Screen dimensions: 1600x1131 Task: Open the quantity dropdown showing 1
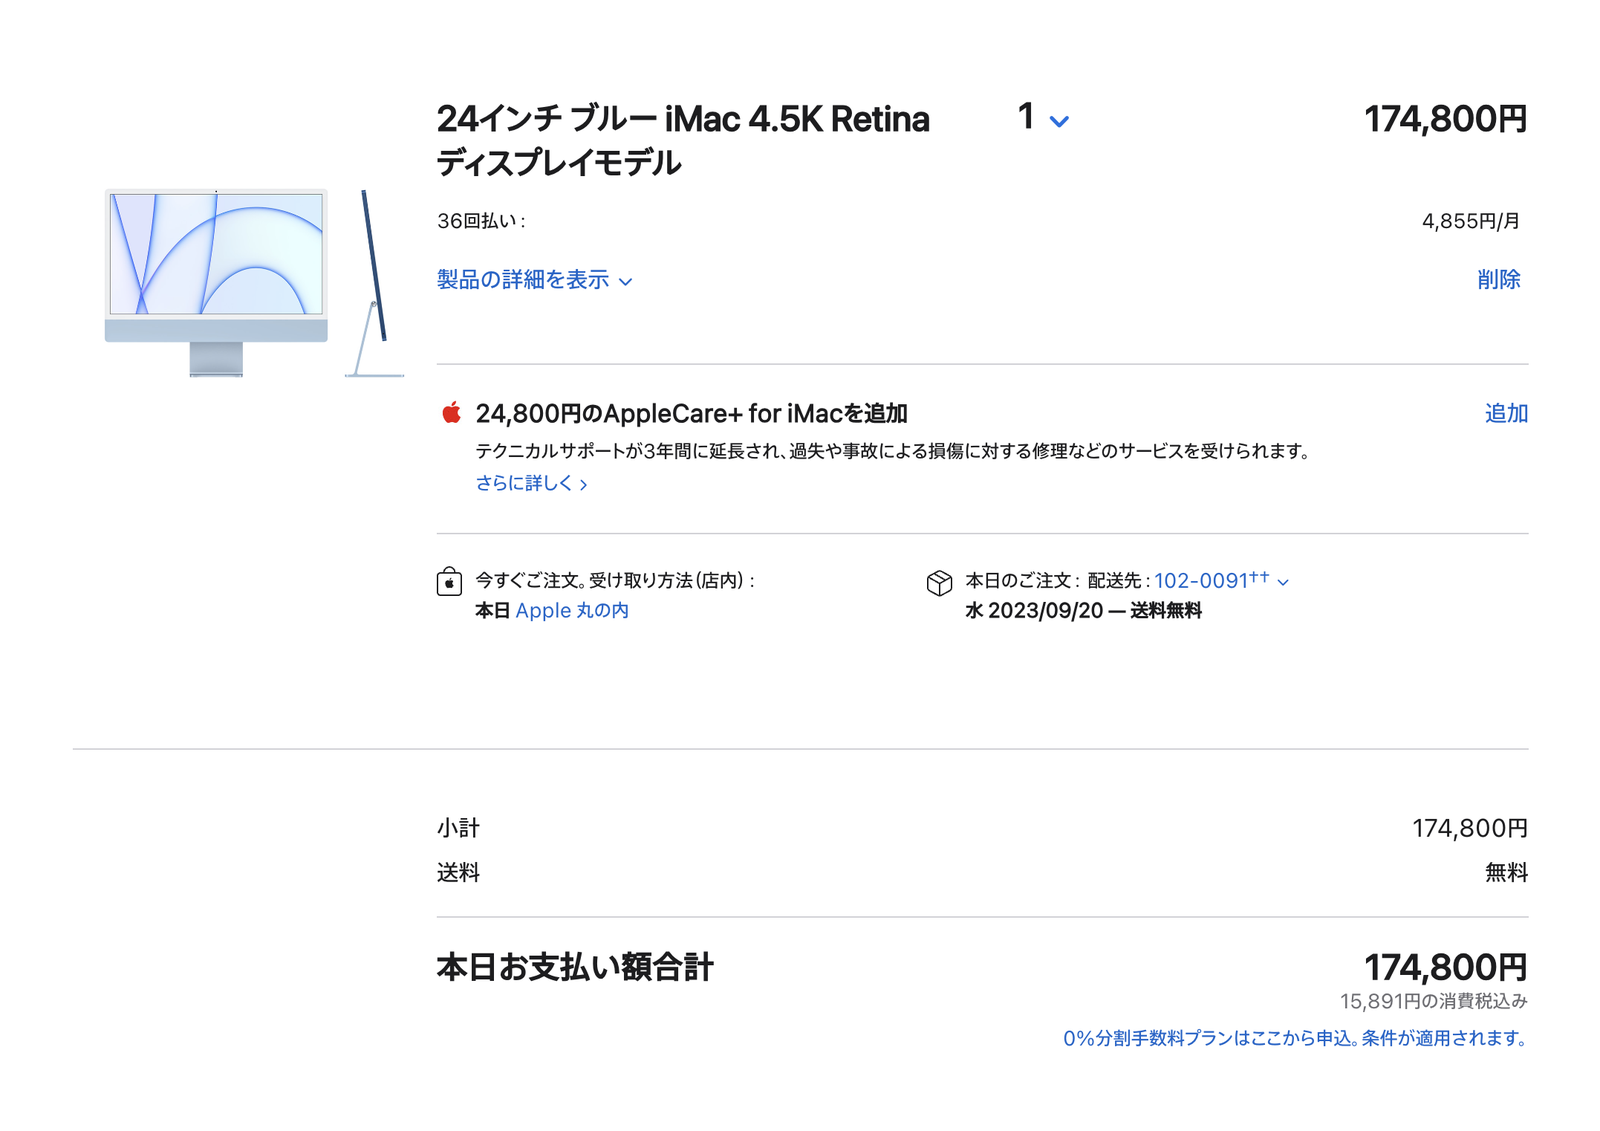(x=1043, y=118)
